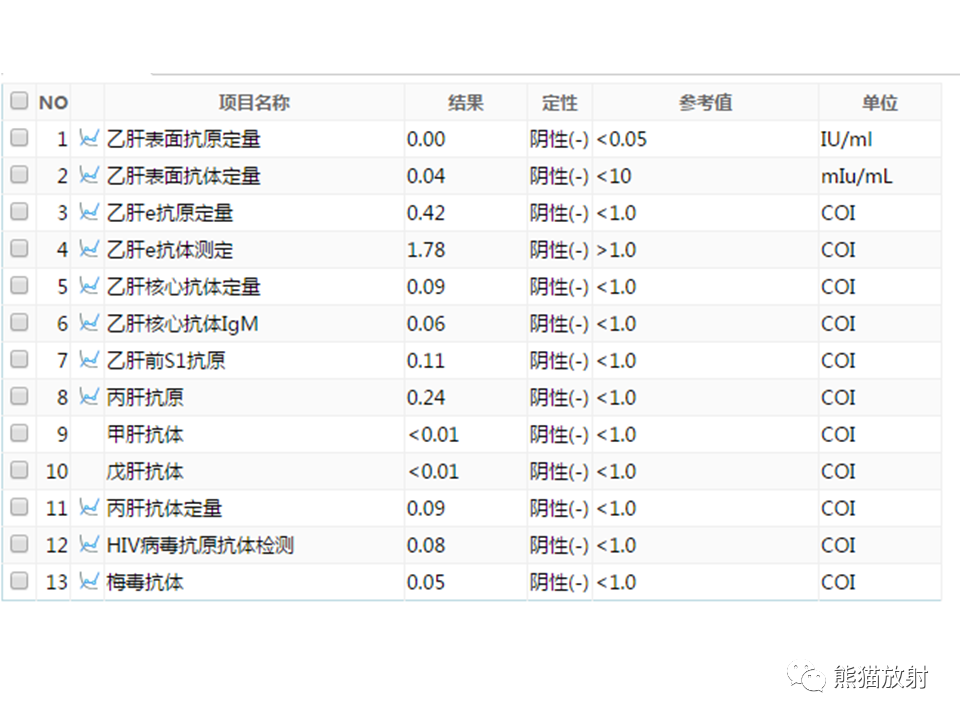Click result value 0.42 for 乙肝e抗原定量
This screenshot has height=720, width=960.
[x=426, y=213]
